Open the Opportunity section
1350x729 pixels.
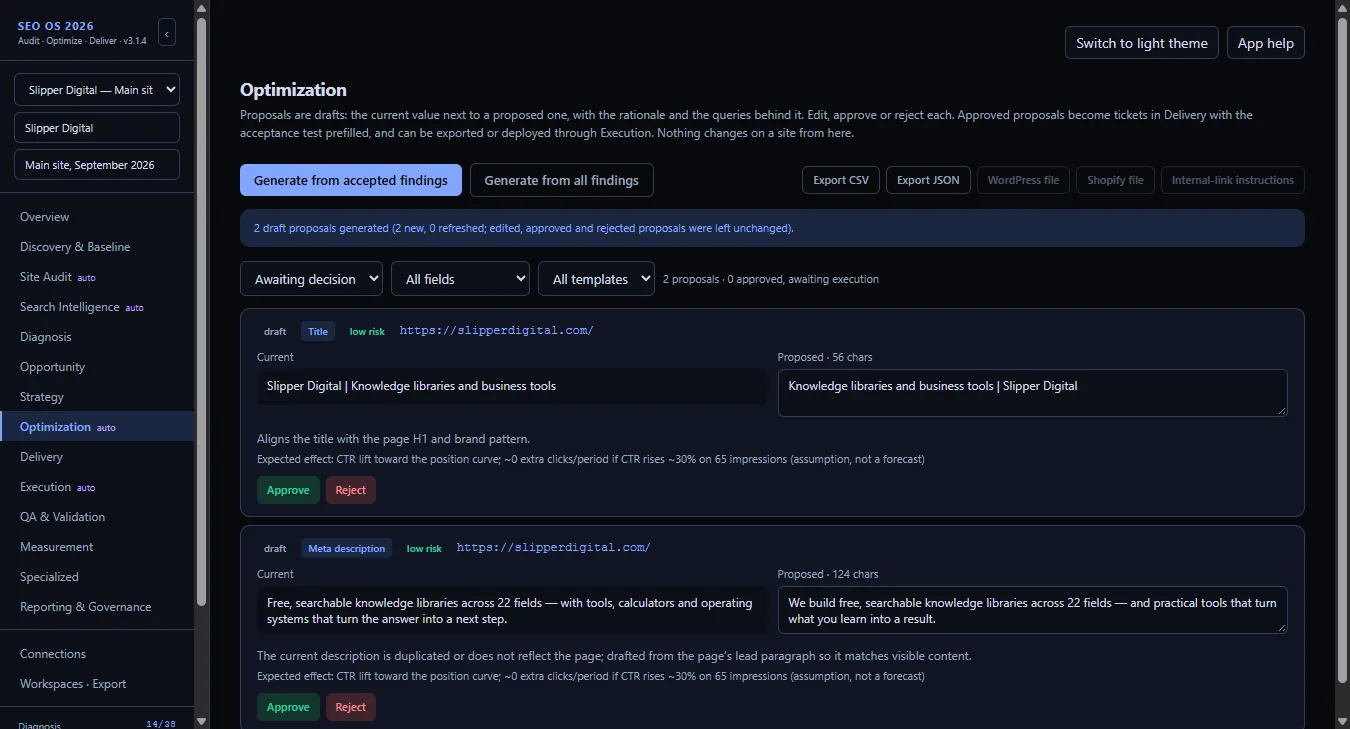(97, 367)
